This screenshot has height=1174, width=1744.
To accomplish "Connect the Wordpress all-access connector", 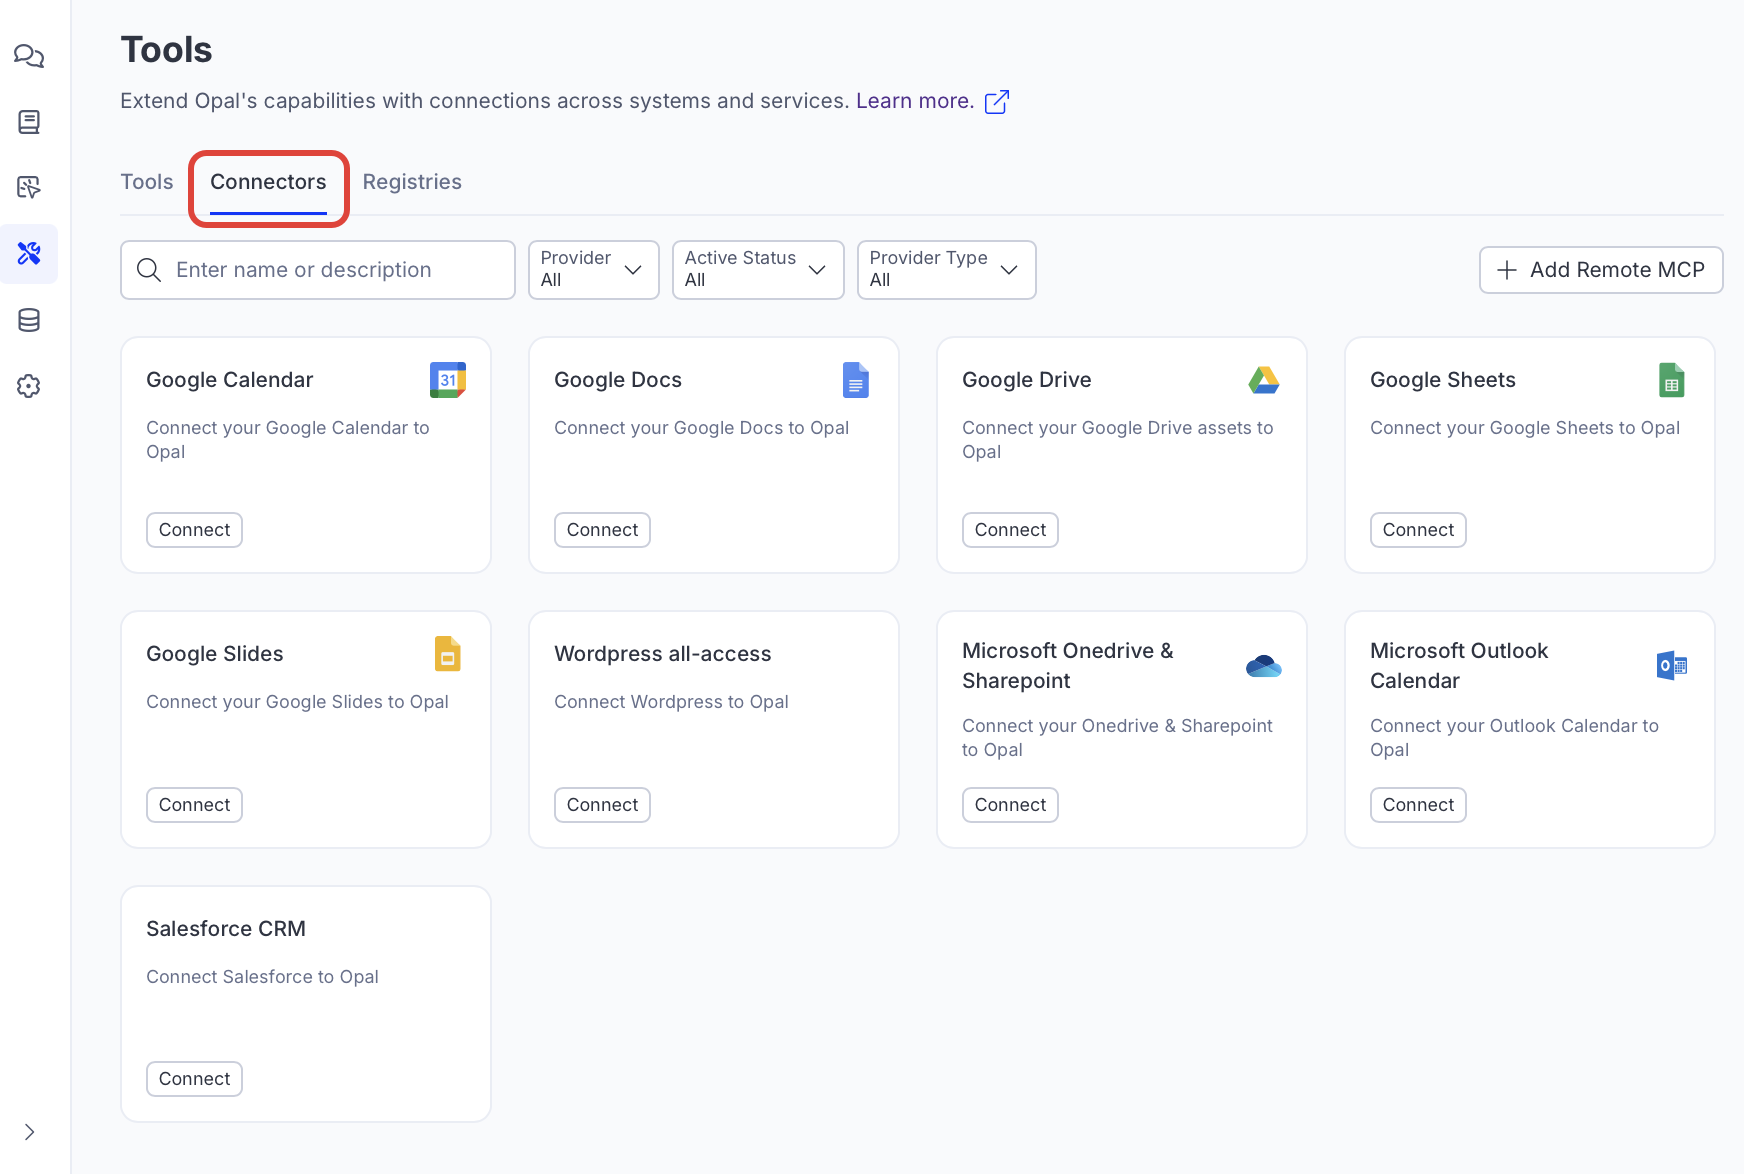I will (602, 805).
